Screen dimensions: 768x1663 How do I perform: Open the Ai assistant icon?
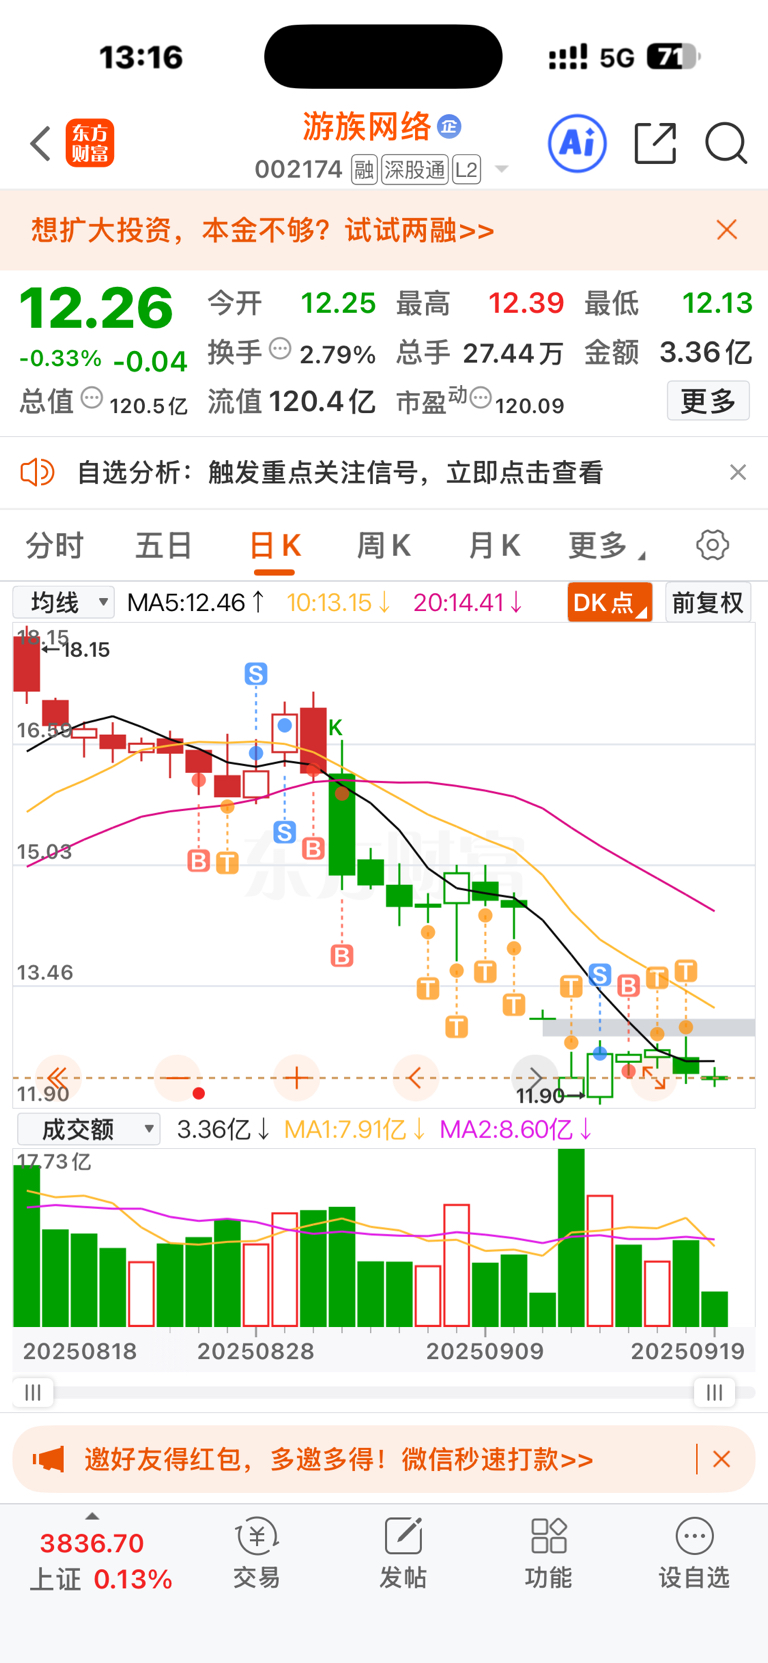click(578, 144)
